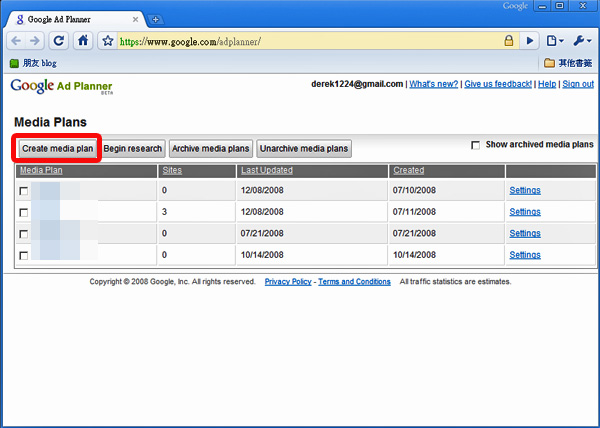Check the plan row created 07/11/2008

[x=24, y=212]
